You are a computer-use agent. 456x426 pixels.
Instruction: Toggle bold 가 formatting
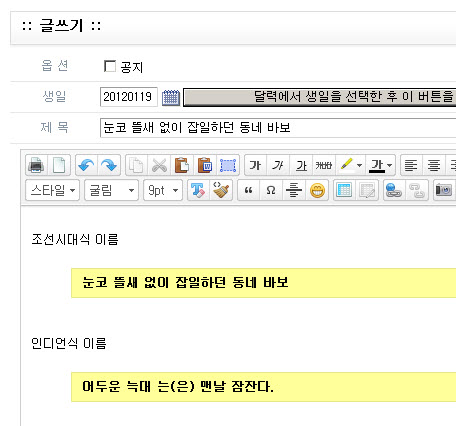tap(255, 165)
